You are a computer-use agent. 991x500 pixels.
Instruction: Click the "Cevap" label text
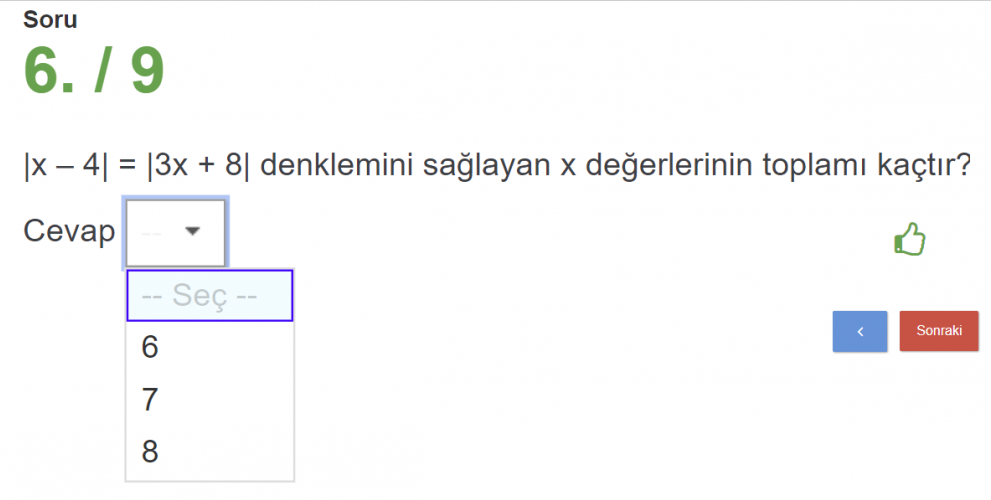point(69,233)
